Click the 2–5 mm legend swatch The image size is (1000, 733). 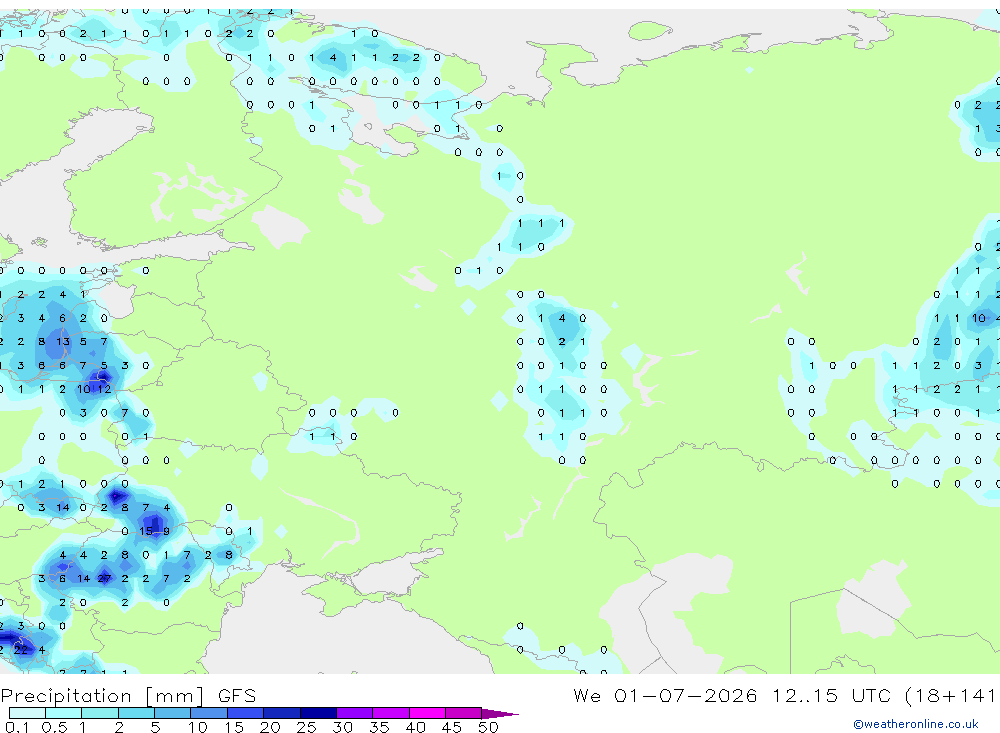click(136, 713)
